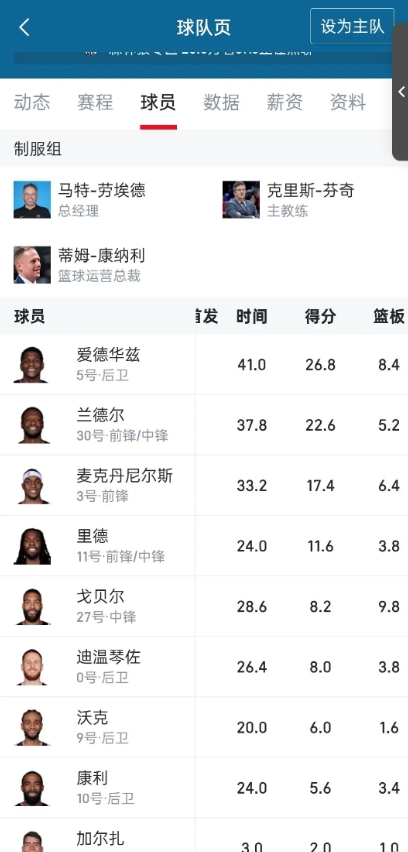Switch to the 动态 tab
This screenshot has width=408, height=852.
coord(32,102)
